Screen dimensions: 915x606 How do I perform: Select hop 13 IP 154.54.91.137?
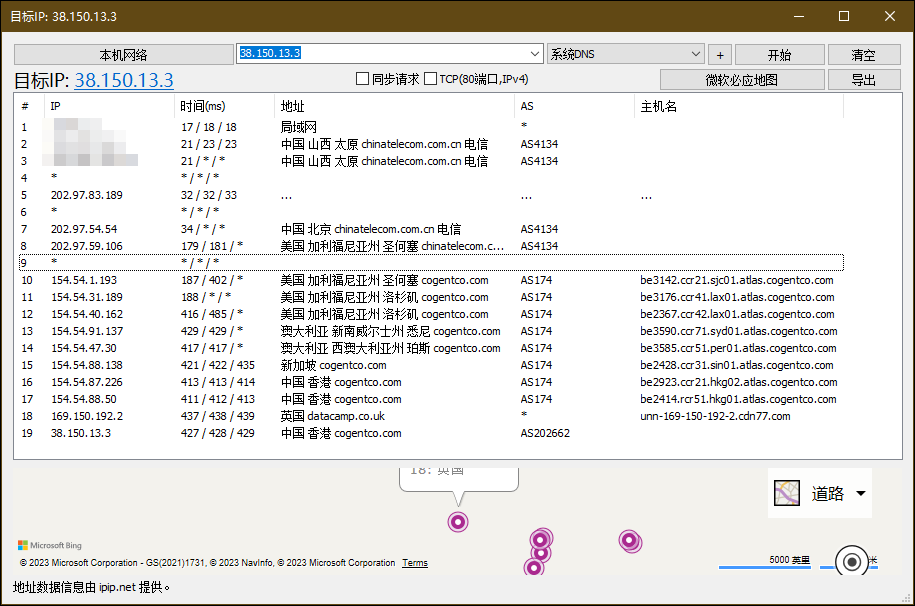pos(86,331)
